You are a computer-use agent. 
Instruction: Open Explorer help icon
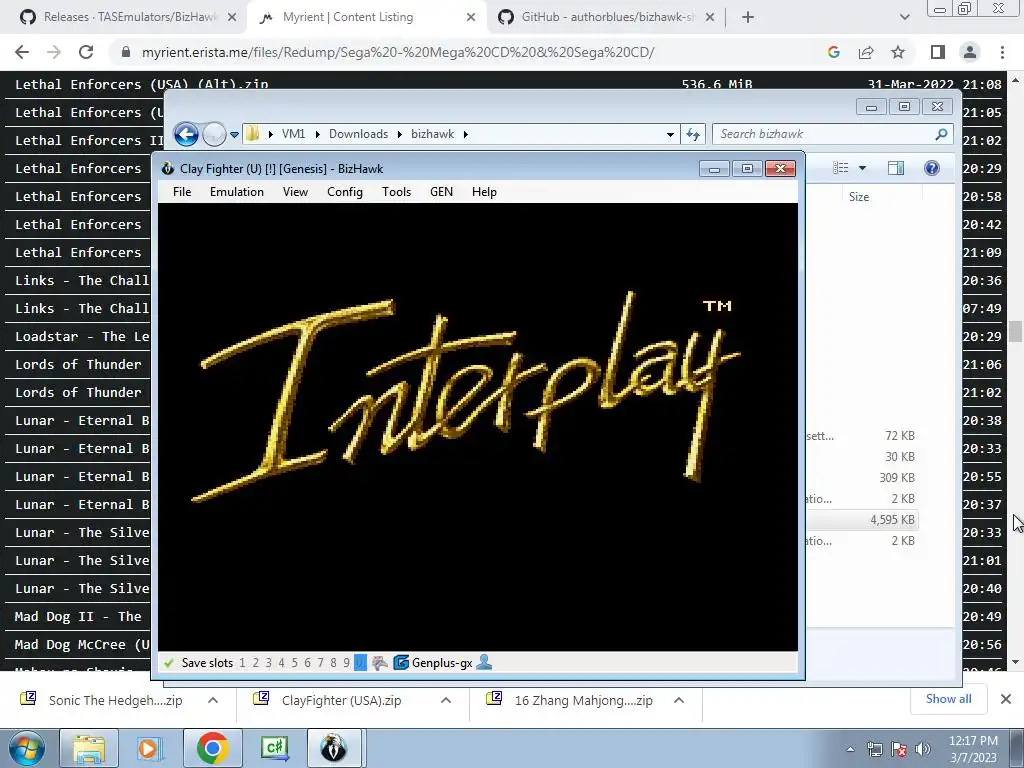tap(932, 168)
